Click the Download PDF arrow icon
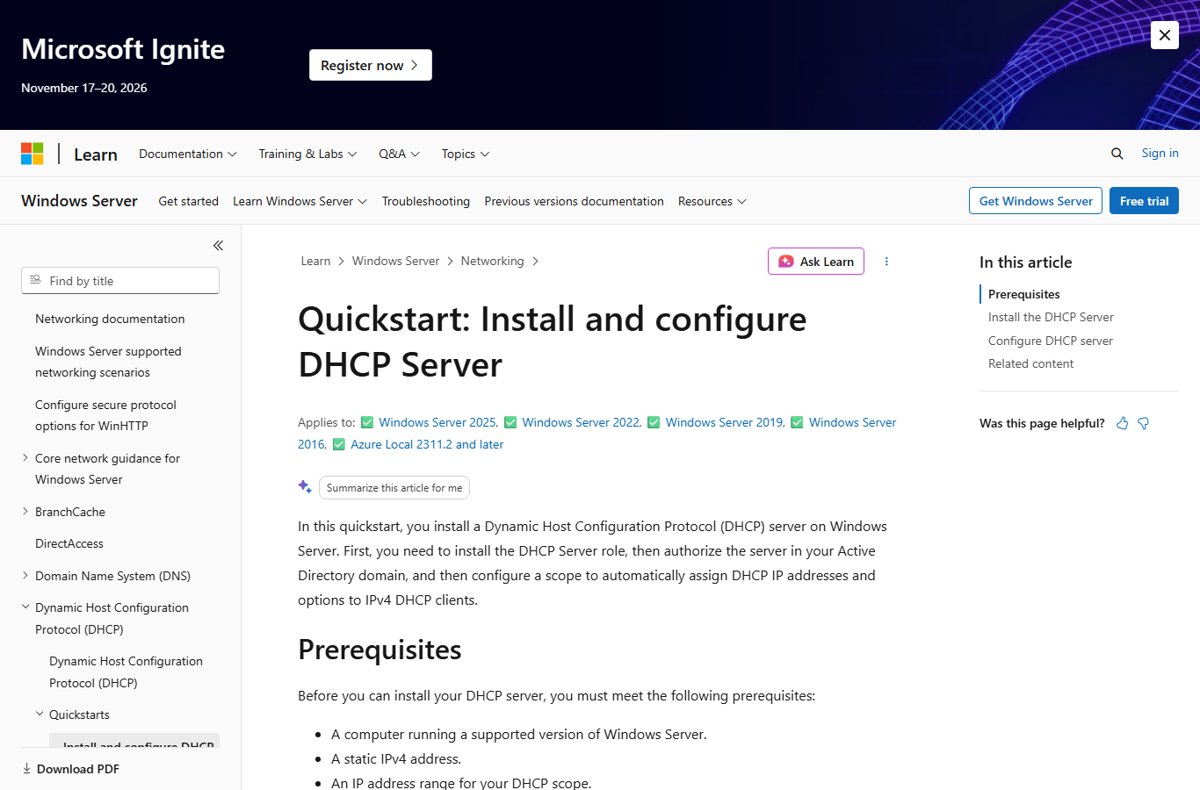 click(x=26, y=769)
